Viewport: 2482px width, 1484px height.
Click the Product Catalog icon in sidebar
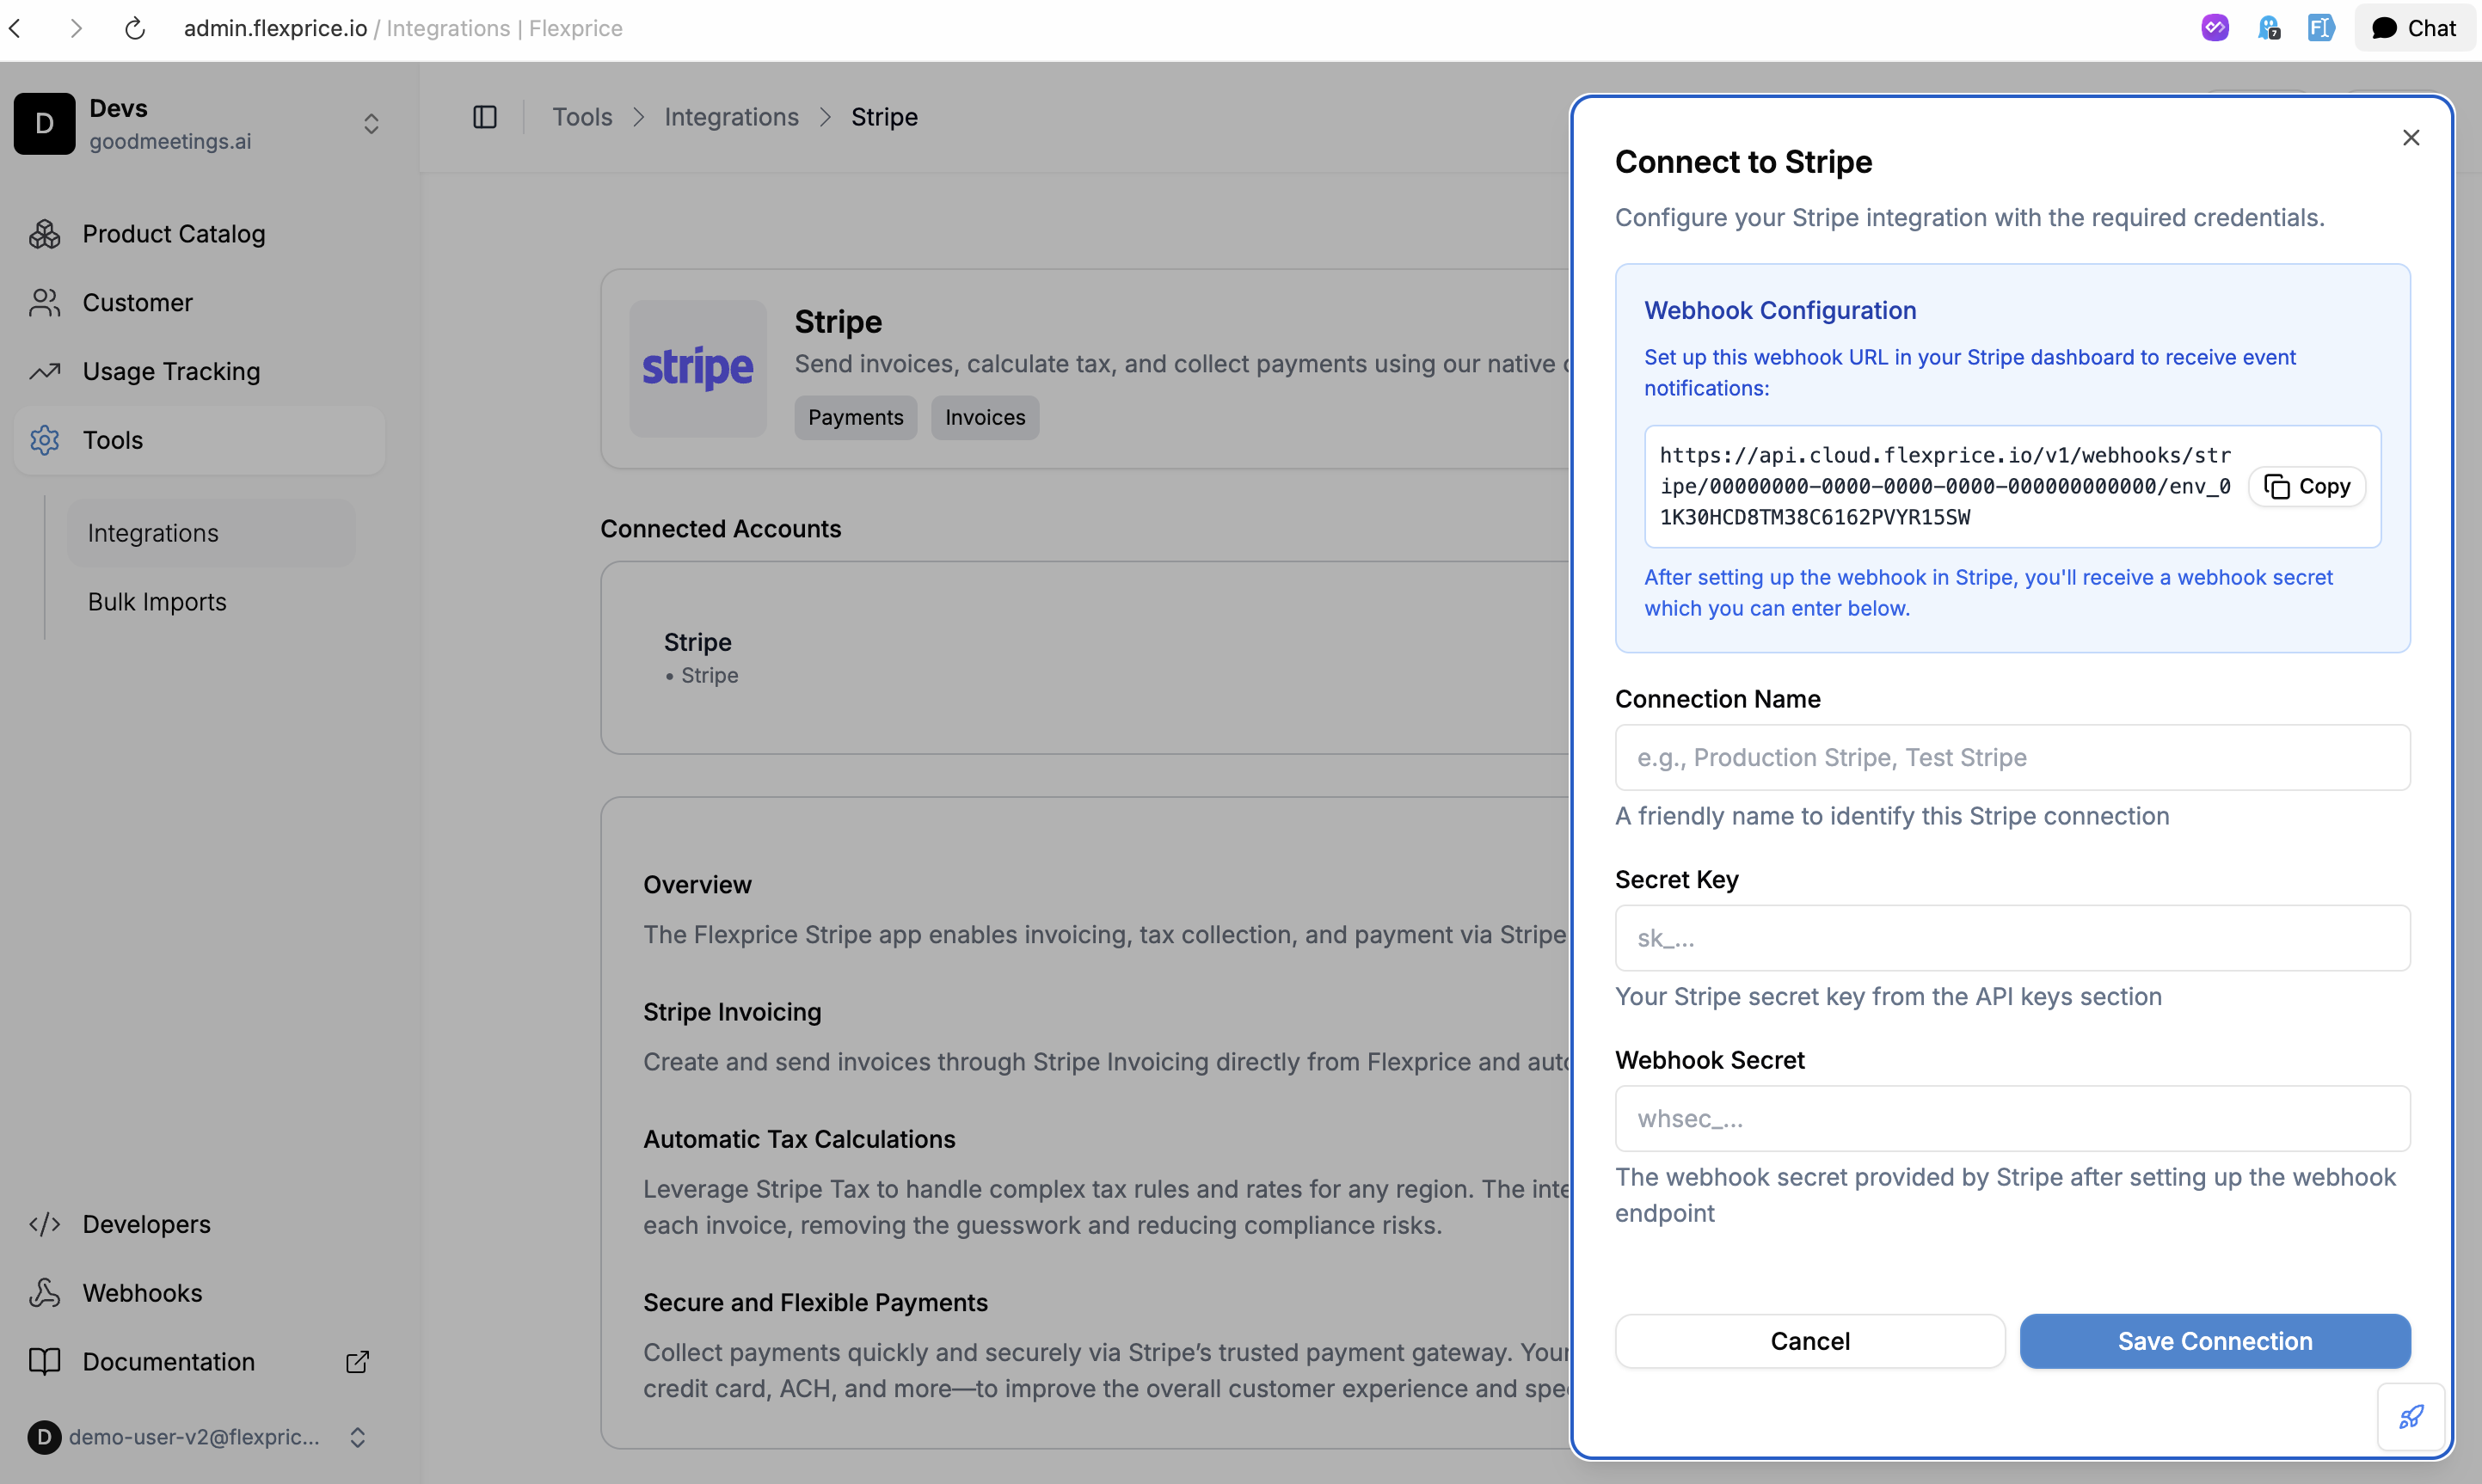click(x=44, y=234)
